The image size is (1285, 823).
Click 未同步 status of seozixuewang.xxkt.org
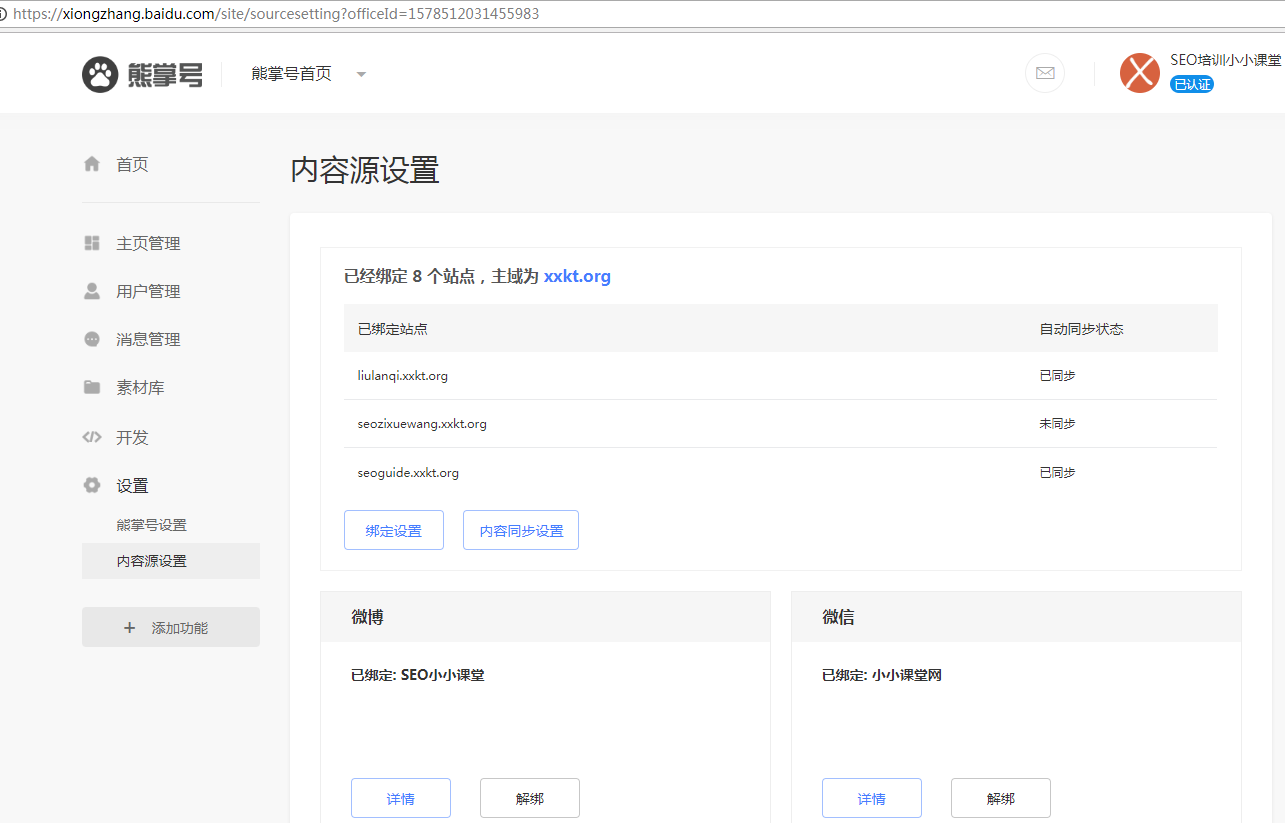pyautogui.click(x=1057, y=424)
